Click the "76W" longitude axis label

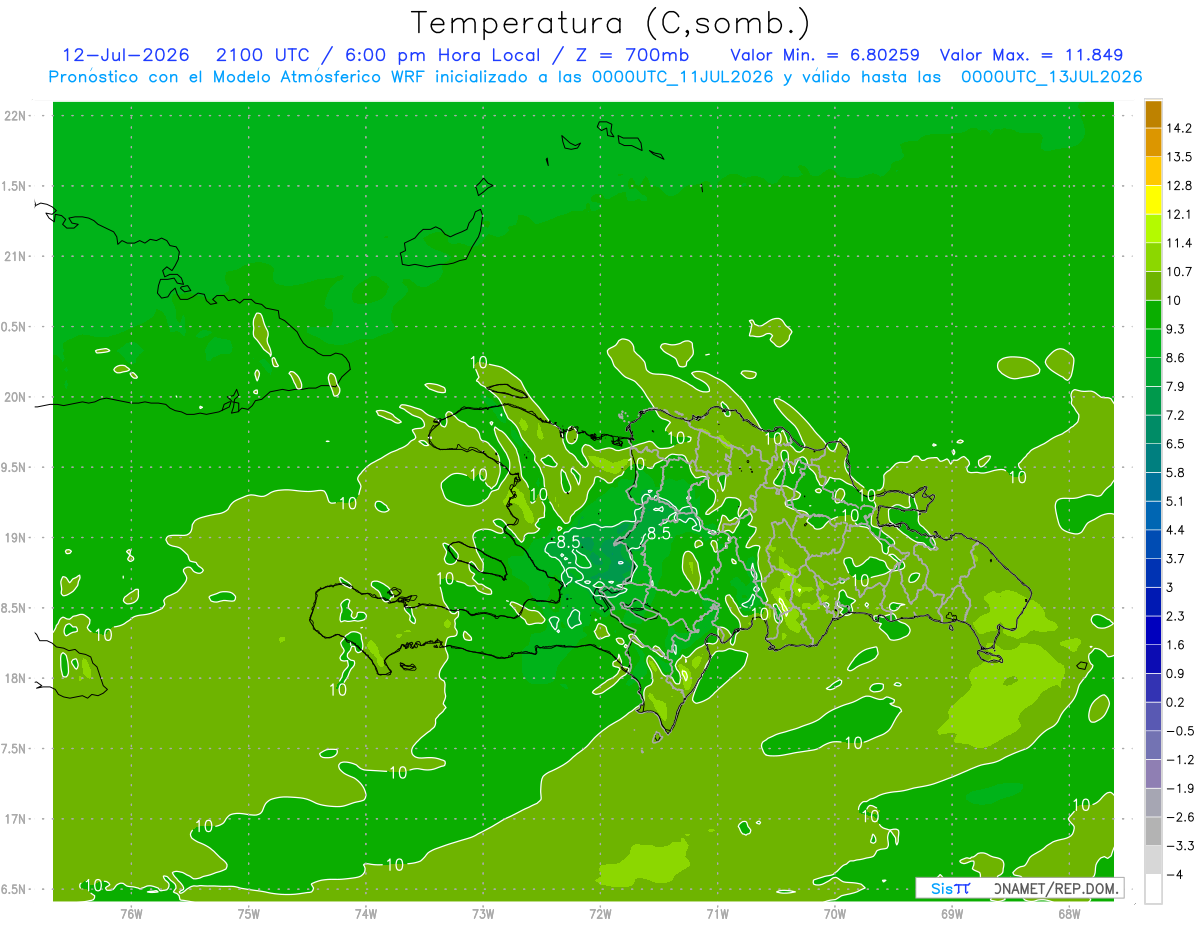point(131,913)
